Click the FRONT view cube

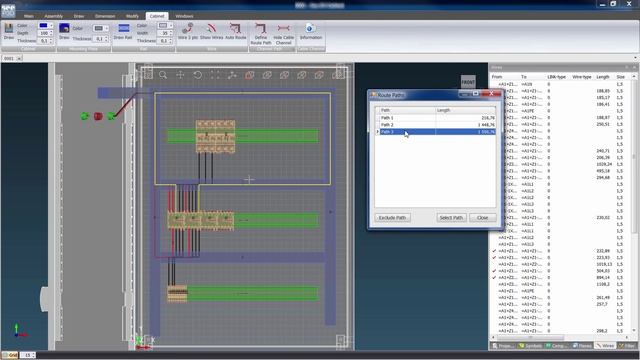tap(468, 82)
